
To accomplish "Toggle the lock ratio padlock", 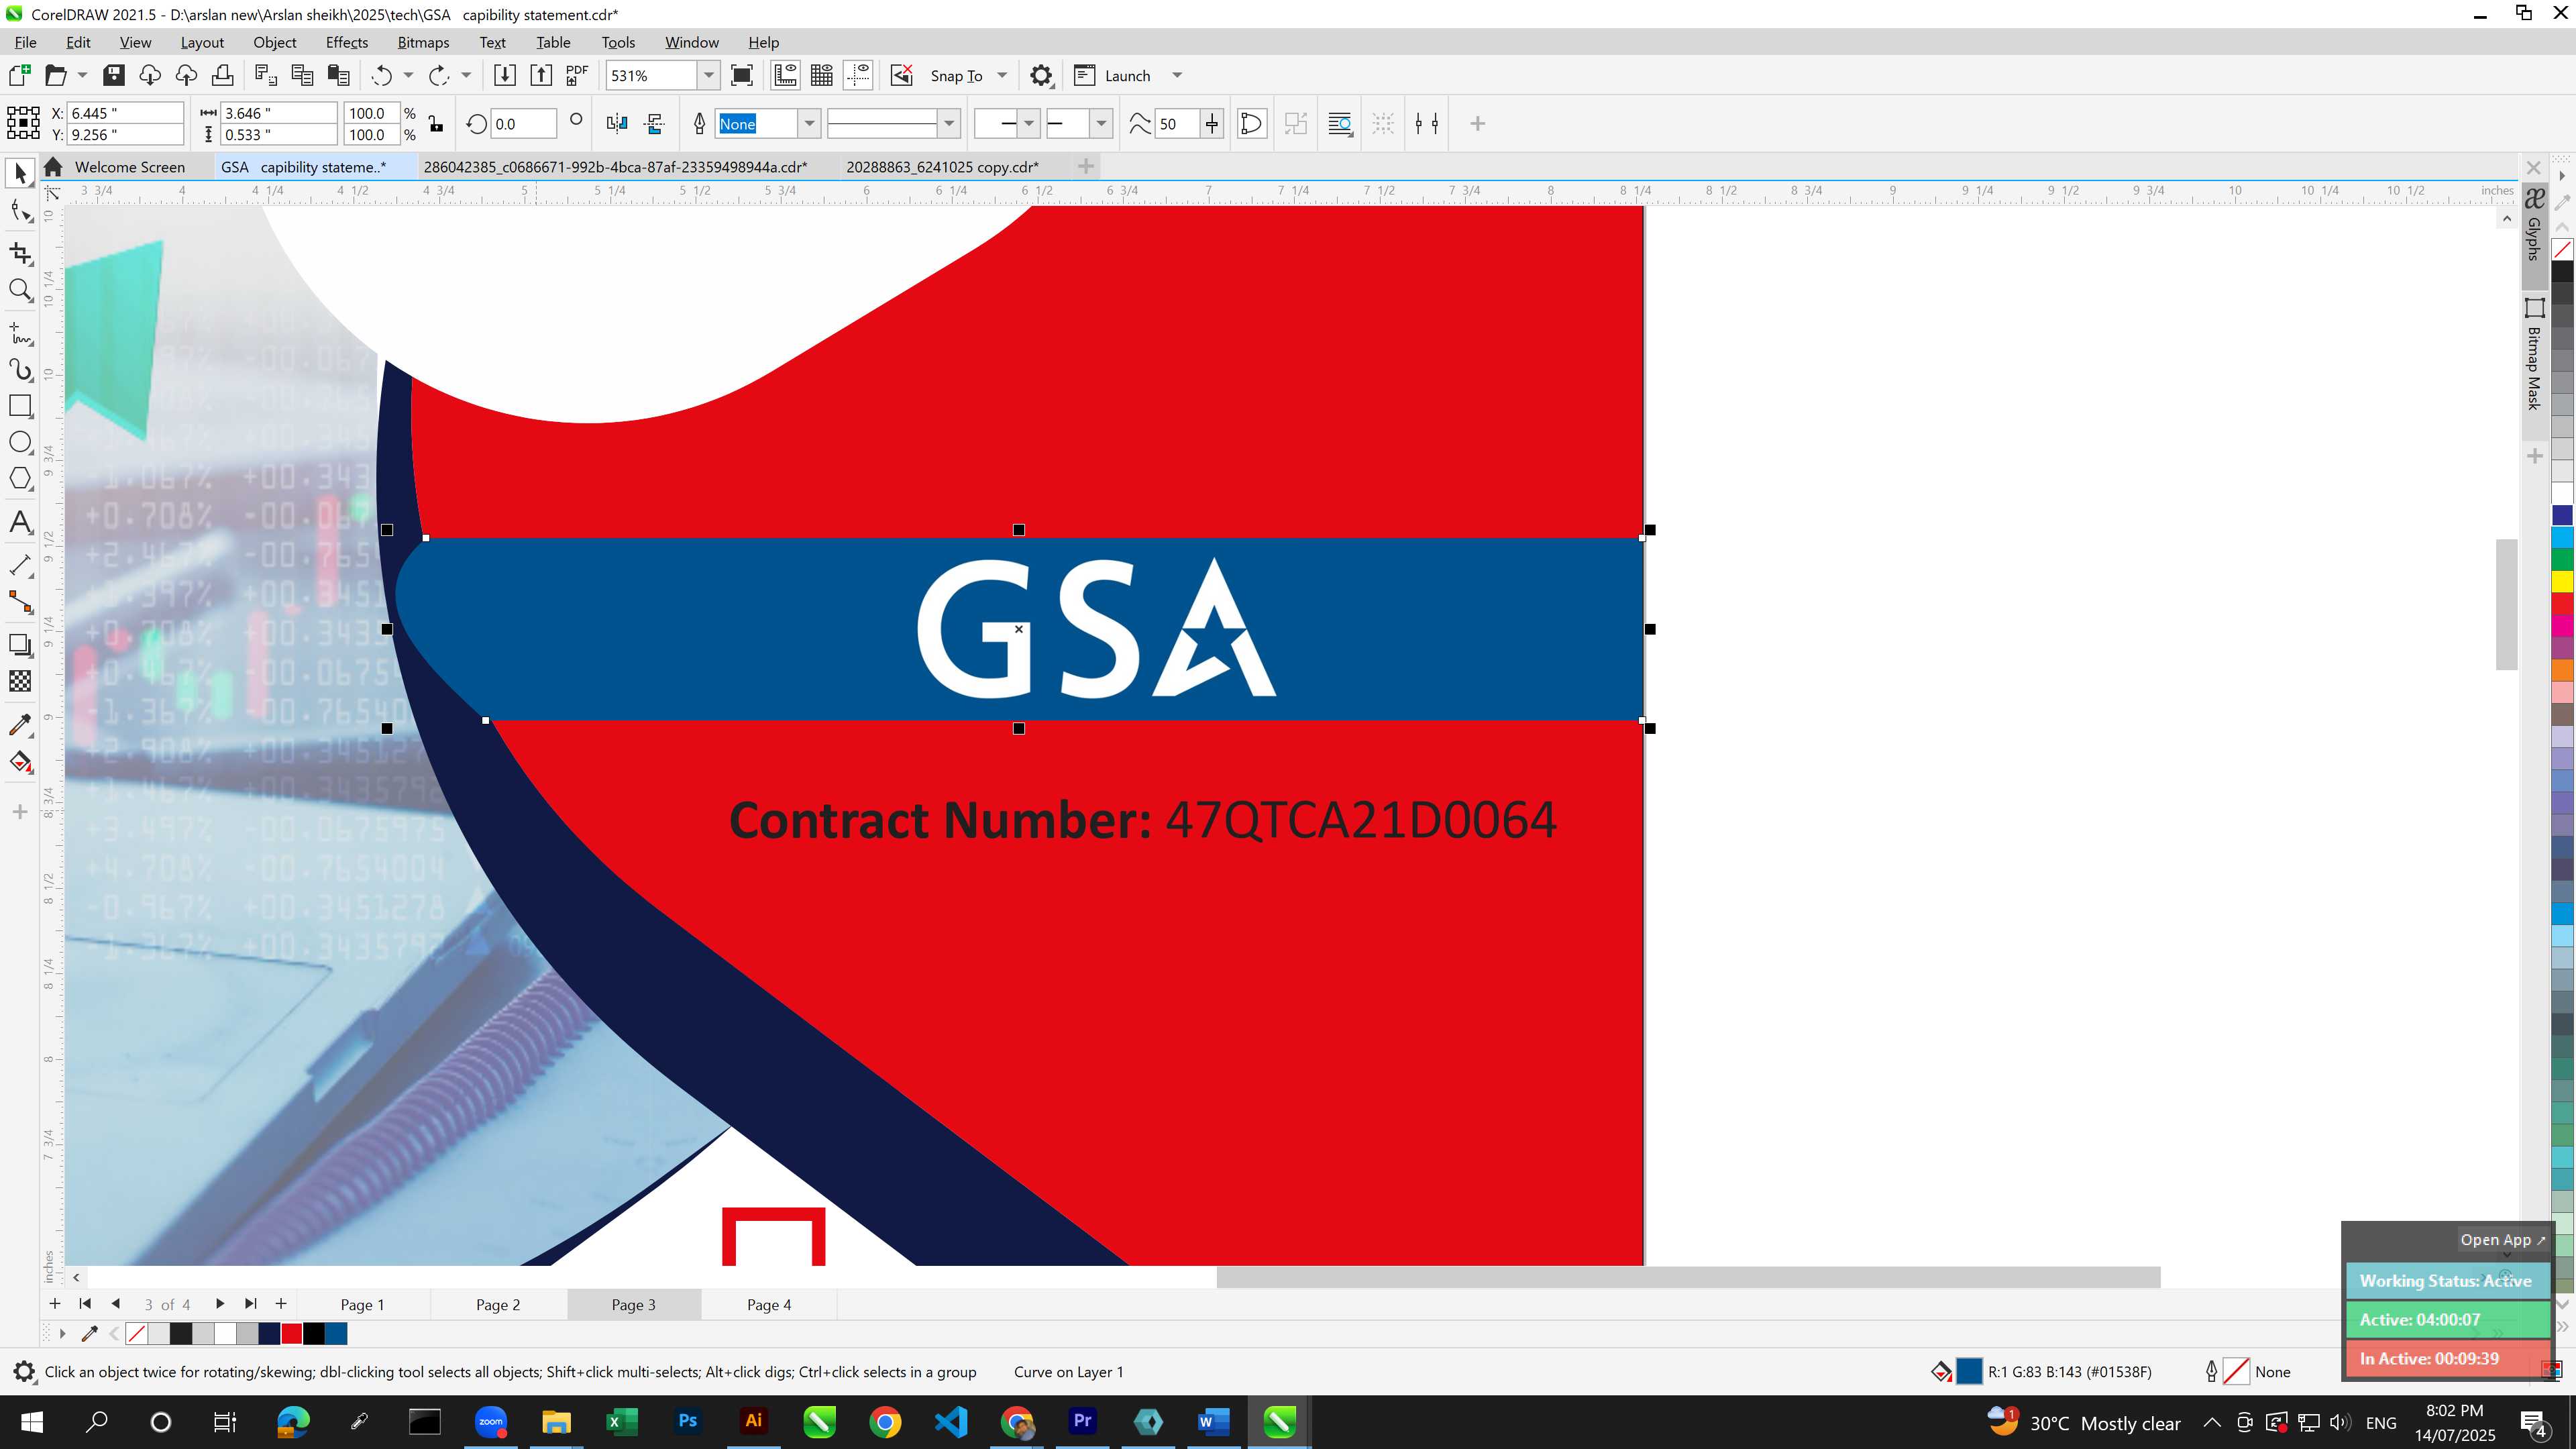I will pyautogui.click(x=436, y=124).
